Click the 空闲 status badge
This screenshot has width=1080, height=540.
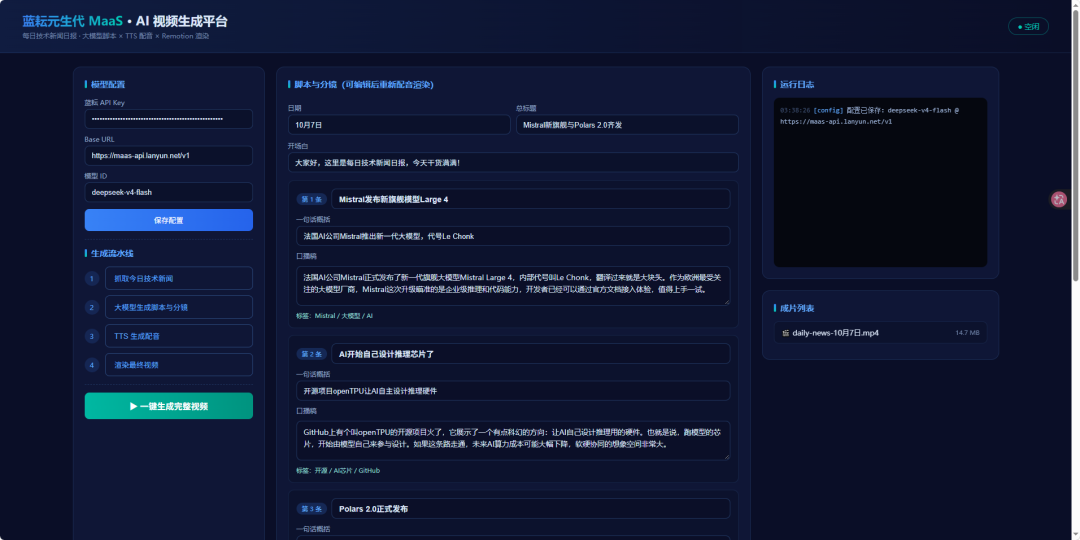[x=1028, y=27]
